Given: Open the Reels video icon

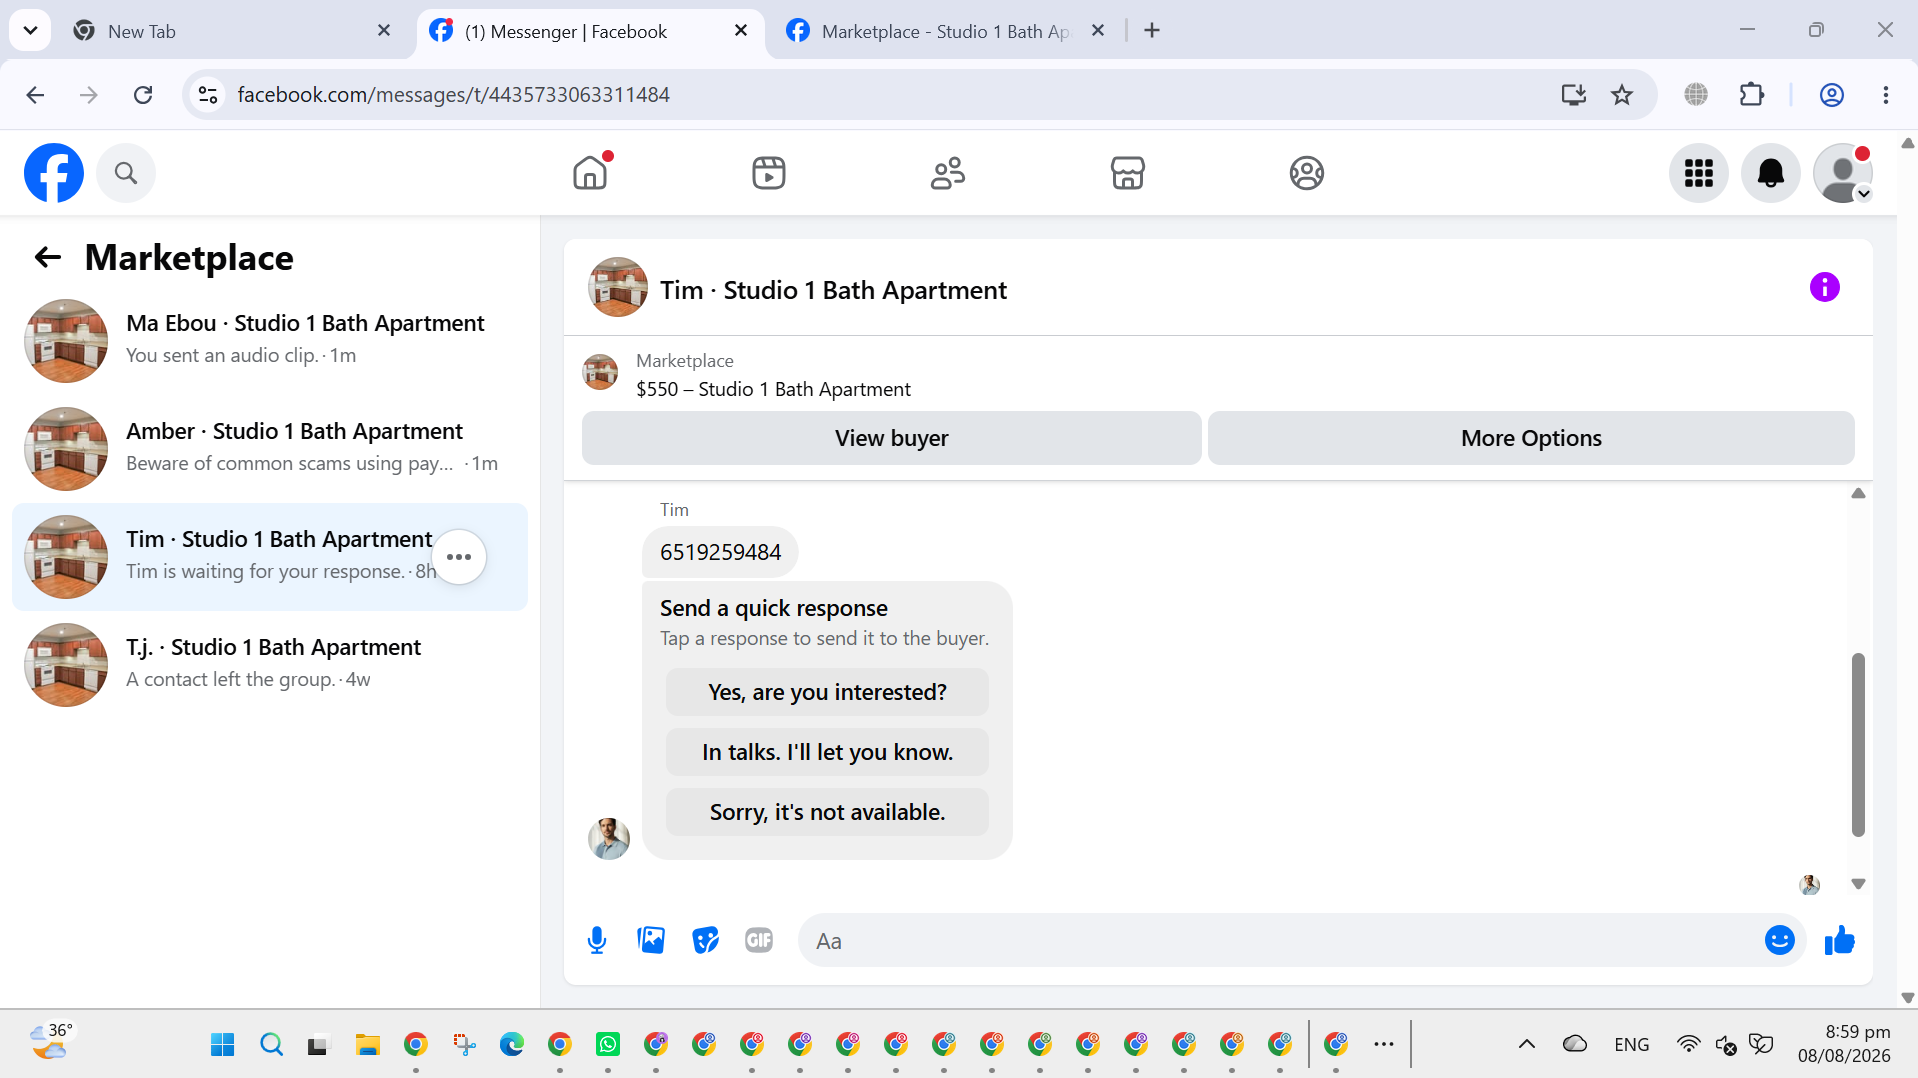Looking at the screenshot, I should tap(769, 173).
